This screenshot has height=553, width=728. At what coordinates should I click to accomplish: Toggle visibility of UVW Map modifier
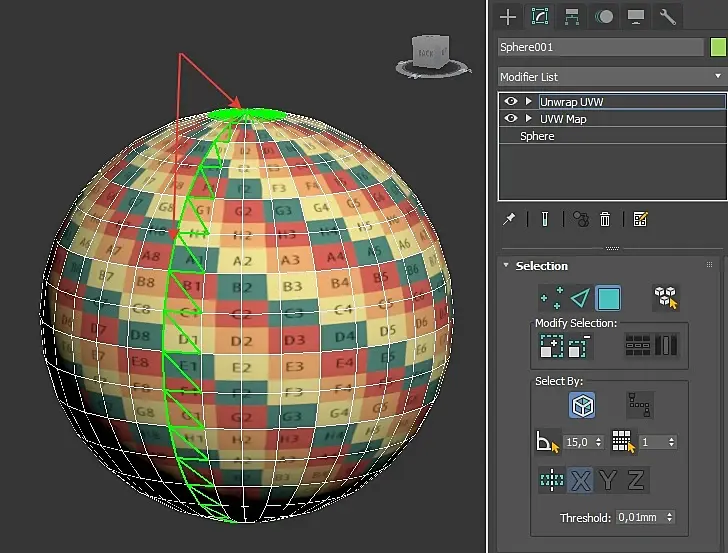(511, 119)
